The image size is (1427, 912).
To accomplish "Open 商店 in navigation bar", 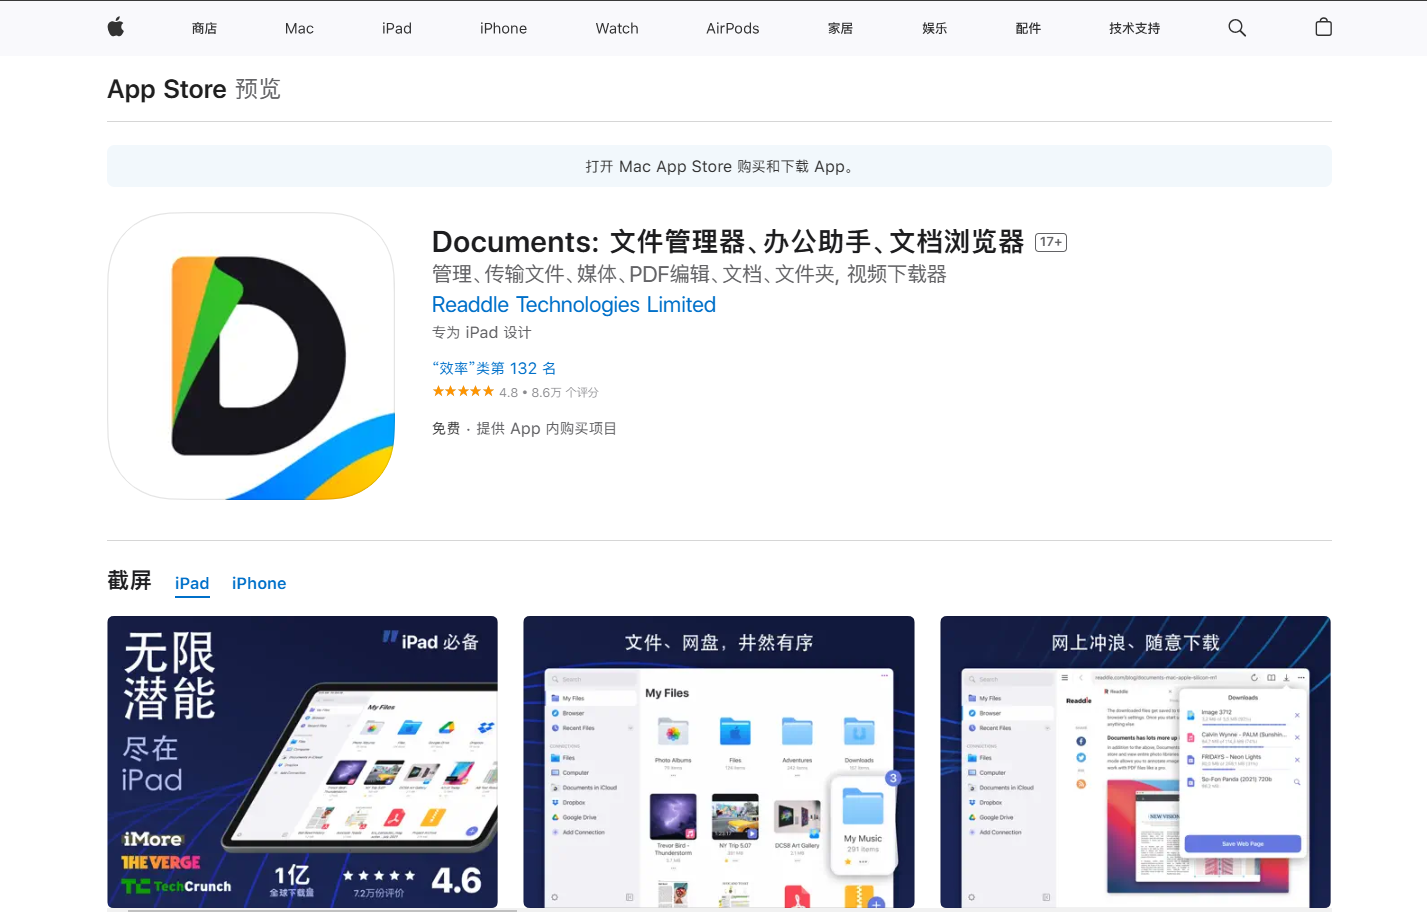I will pos(204,28).
